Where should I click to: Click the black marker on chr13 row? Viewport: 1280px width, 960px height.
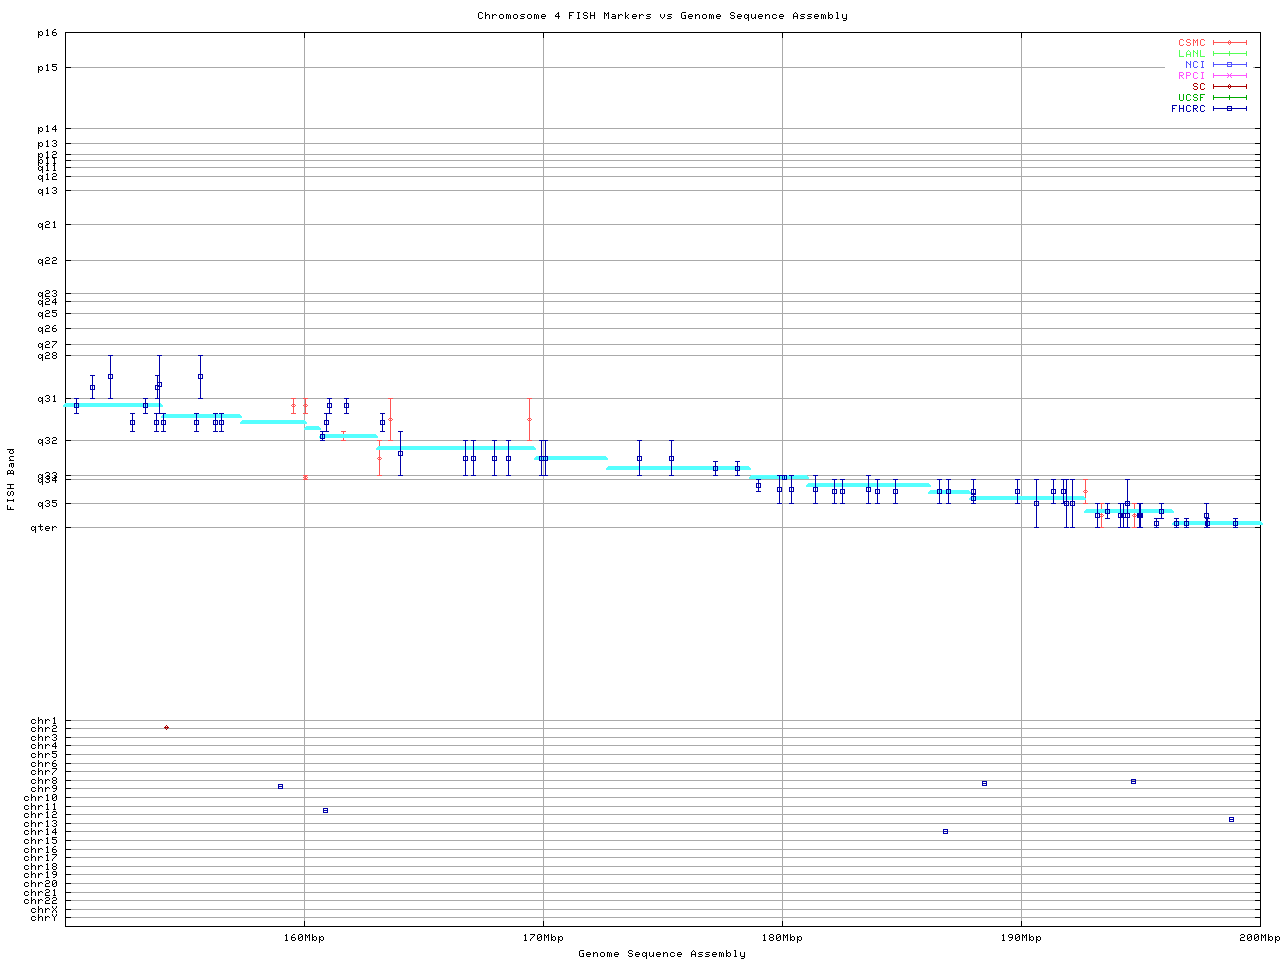coord(1231,819)
